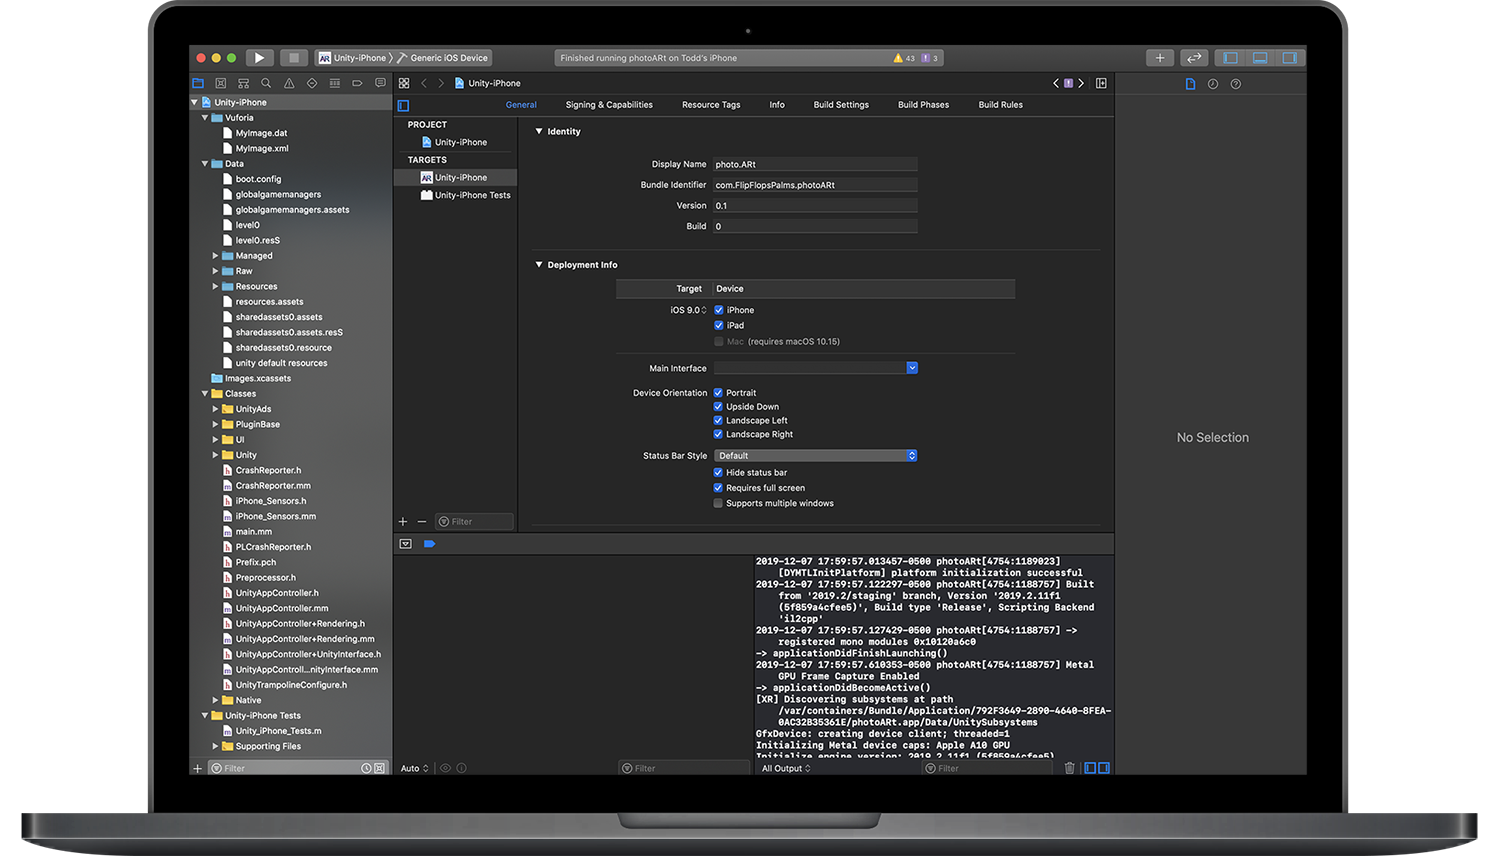1500x856 pixels.
Task: Open the All Output console dropdown
Action: (x=786, y=768)
